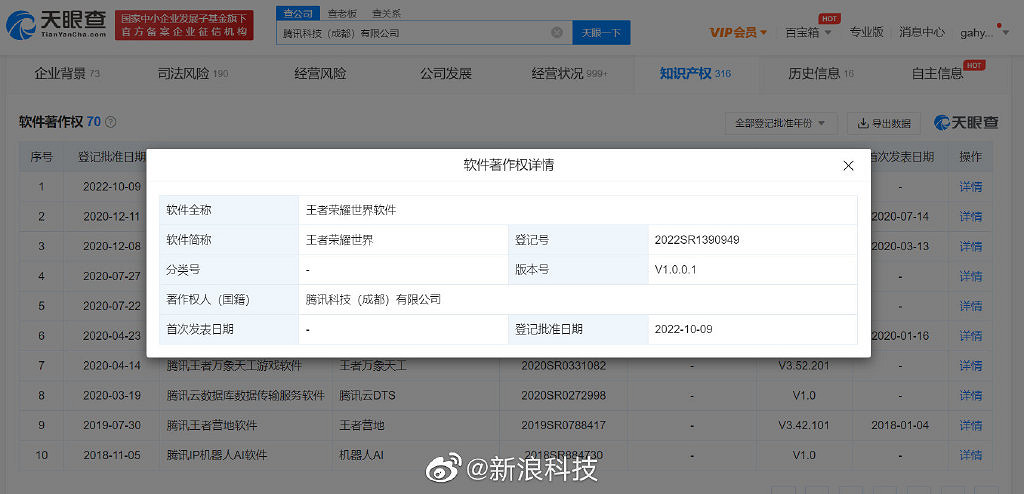The height and width of the screenshot is (494, 1024).
Task: Click the 2020SR0272998 registration number cell
Action: 564,395
